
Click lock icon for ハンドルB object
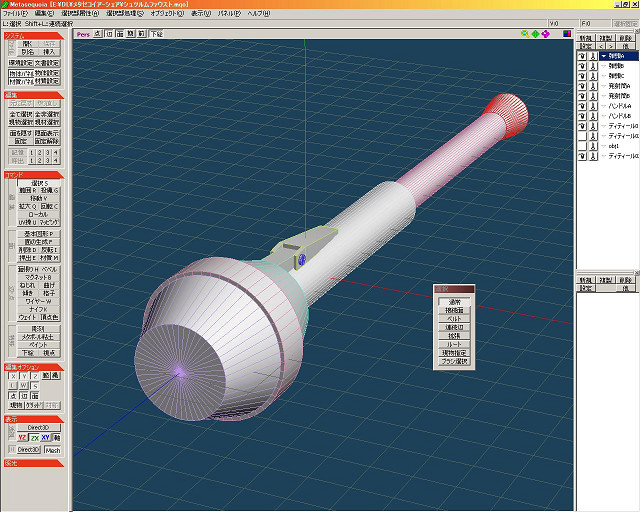click(593, 116)
